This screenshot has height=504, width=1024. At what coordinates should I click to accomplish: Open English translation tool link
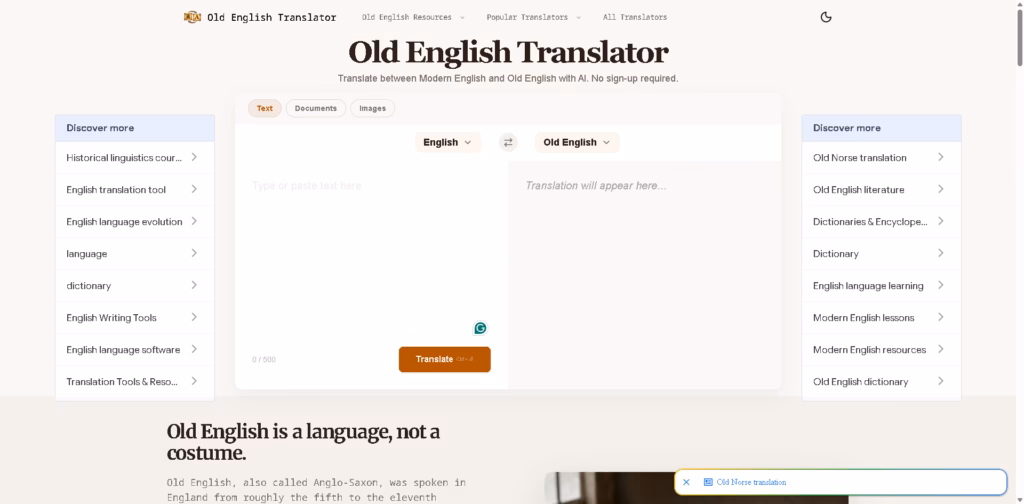[x=116, y=189]
